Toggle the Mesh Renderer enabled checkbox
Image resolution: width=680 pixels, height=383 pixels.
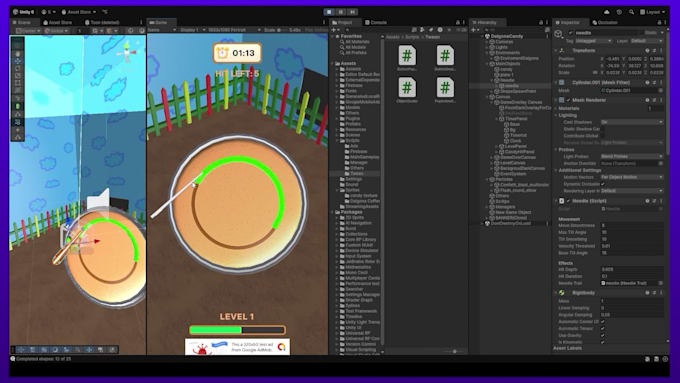pyautogui.click(x=568, y=100)
